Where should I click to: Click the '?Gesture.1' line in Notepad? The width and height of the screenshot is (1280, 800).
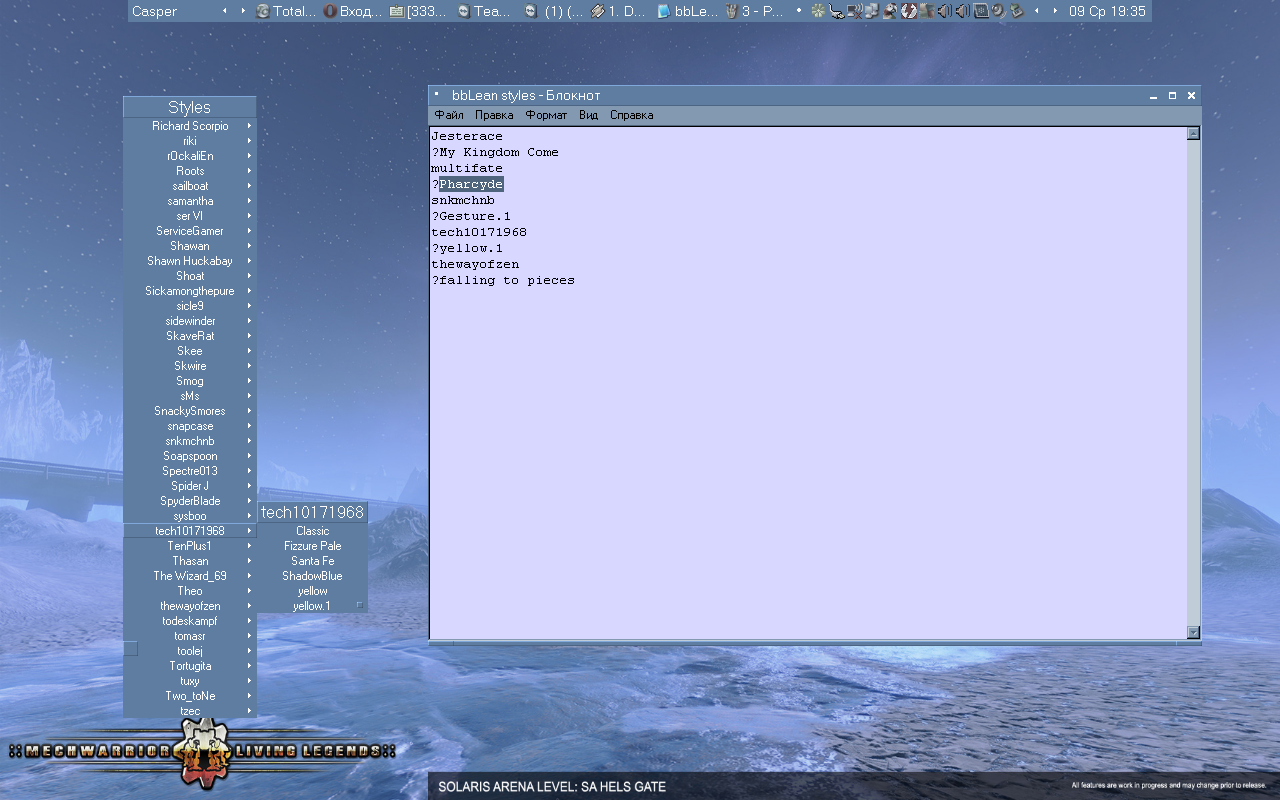pyautogui.click(x=471, y=216)
